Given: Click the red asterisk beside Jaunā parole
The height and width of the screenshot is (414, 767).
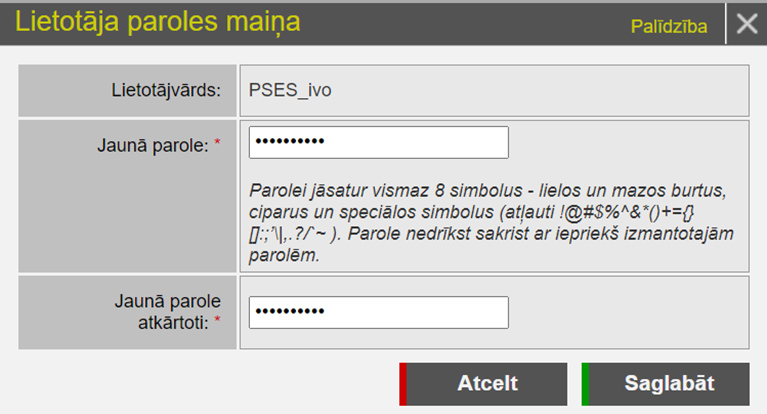Looking at the screenshot, I should click(x=218, y=145).
